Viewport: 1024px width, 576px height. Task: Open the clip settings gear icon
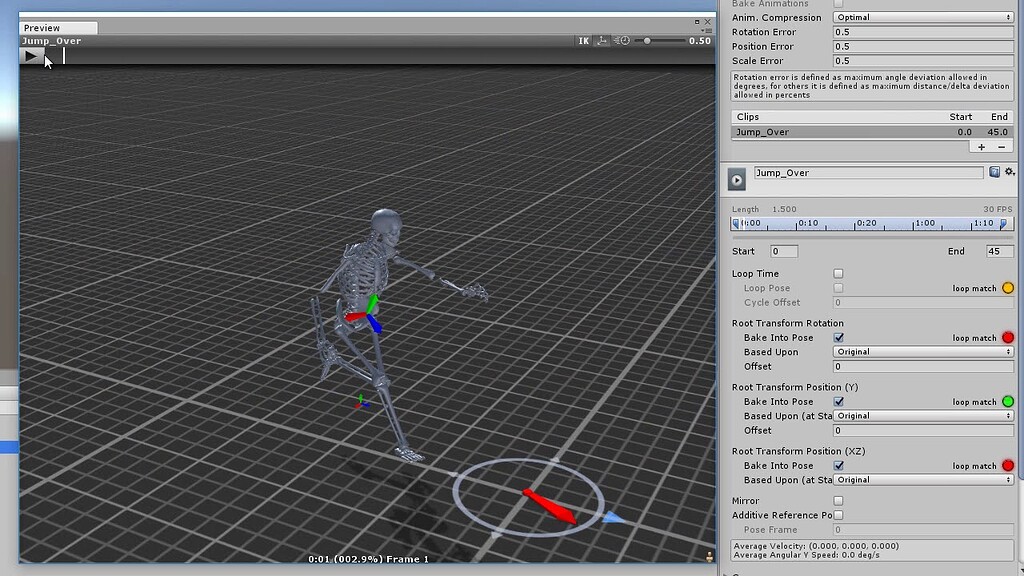(1008, 172)
